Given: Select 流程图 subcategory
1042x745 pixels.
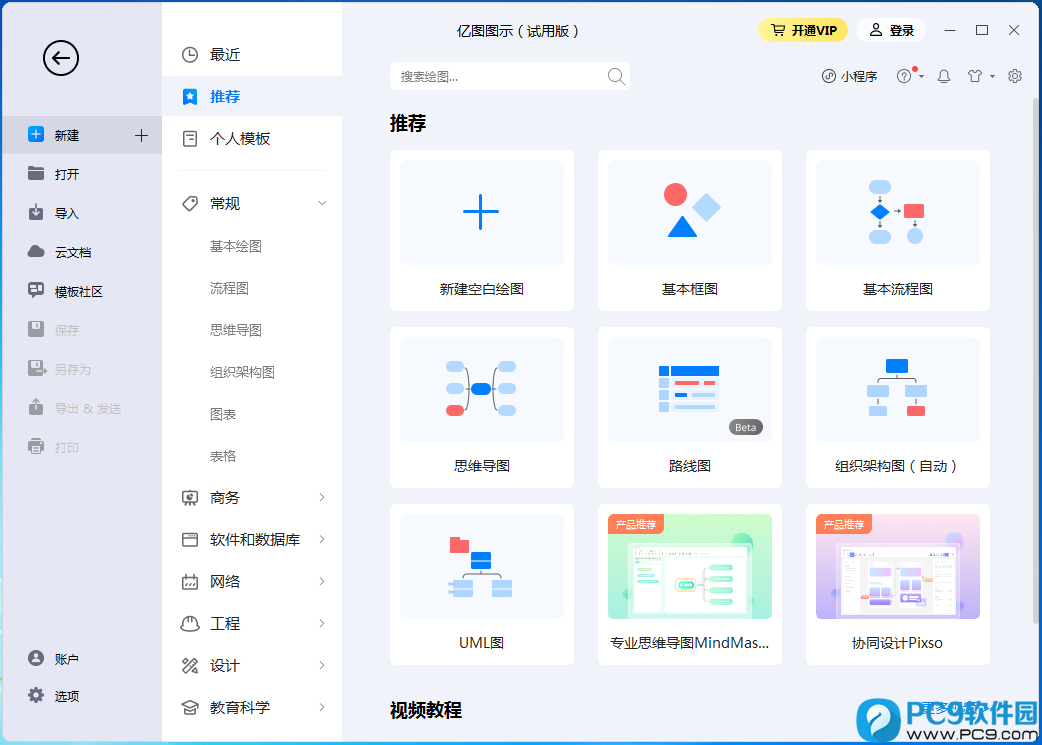Looking at the screenshot, I should (x=229, y=288).
